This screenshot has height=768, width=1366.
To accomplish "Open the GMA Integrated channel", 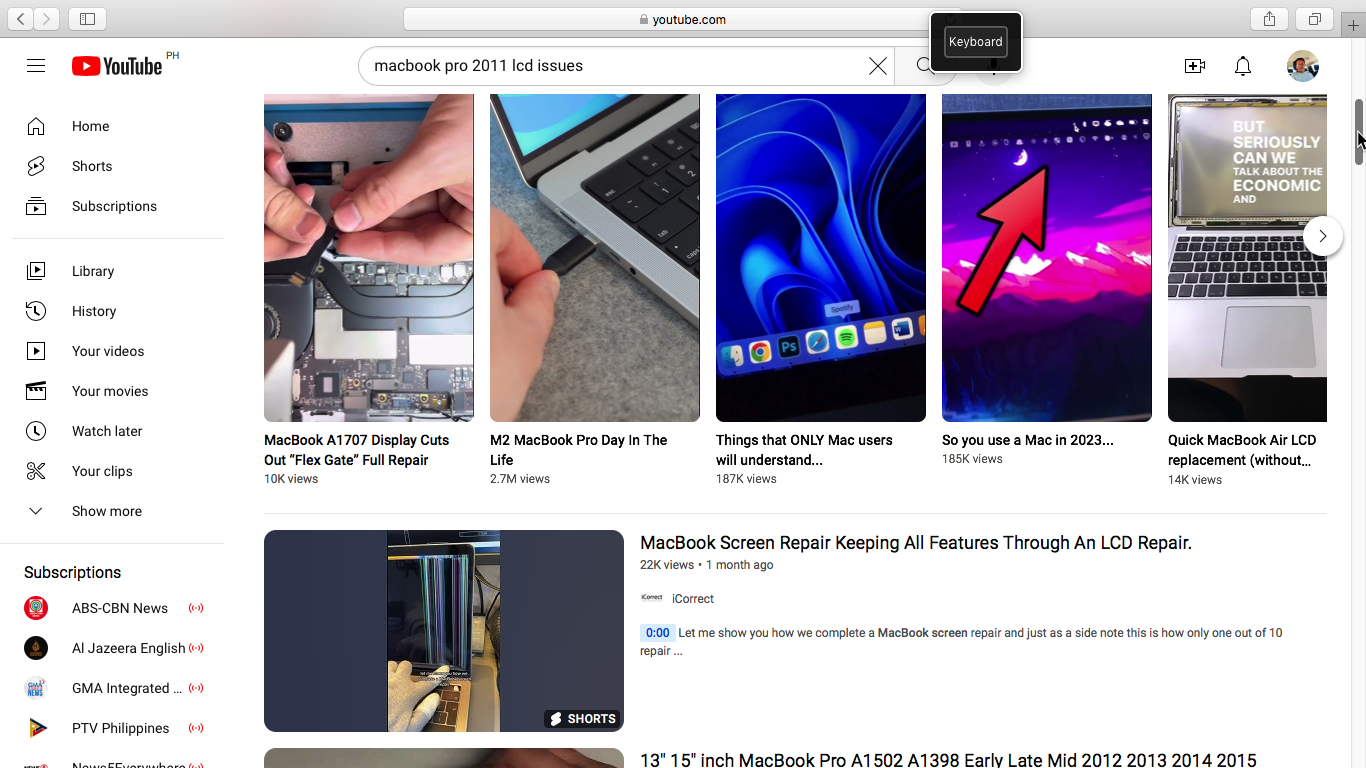I will pos(118,688).
